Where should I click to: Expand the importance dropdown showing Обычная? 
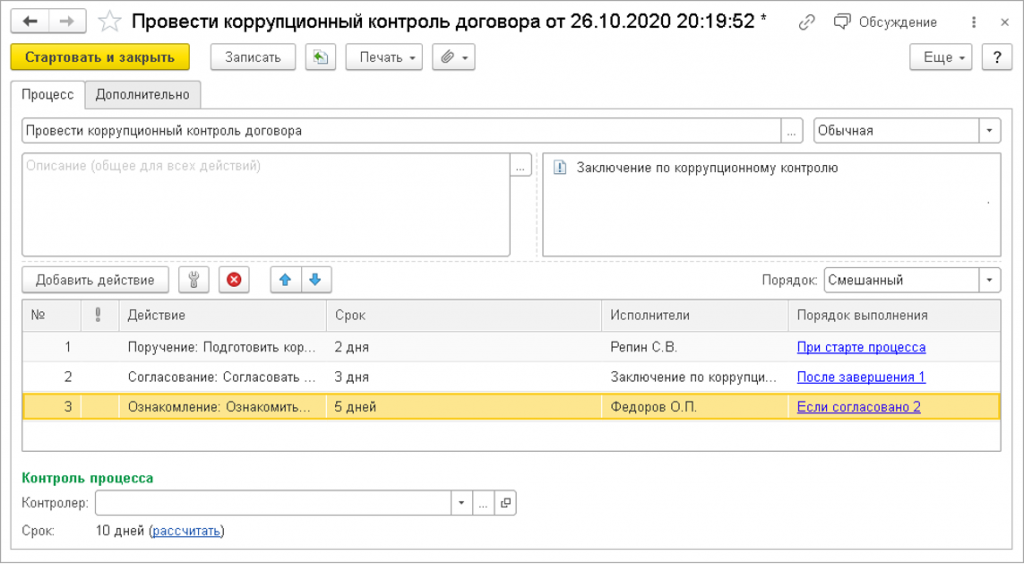990,131
